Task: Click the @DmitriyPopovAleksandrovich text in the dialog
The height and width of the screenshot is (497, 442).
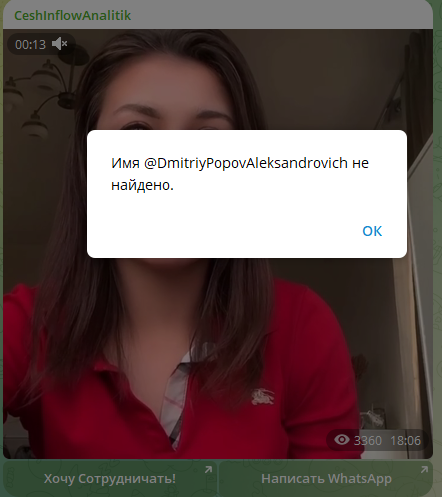Action: coord(246,163)
